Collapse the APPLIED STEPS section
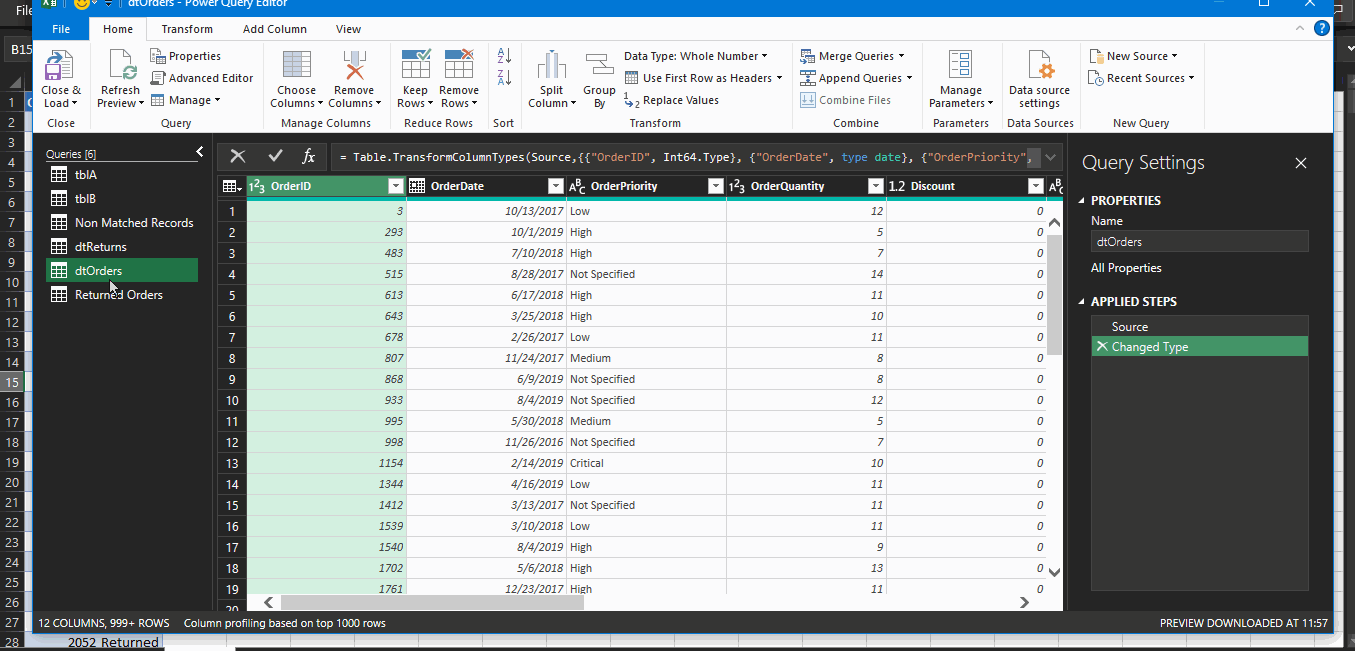Image resolution: width=1355 pixels, height=651 pixels. pyautogui.click(x=1081, y=302)
